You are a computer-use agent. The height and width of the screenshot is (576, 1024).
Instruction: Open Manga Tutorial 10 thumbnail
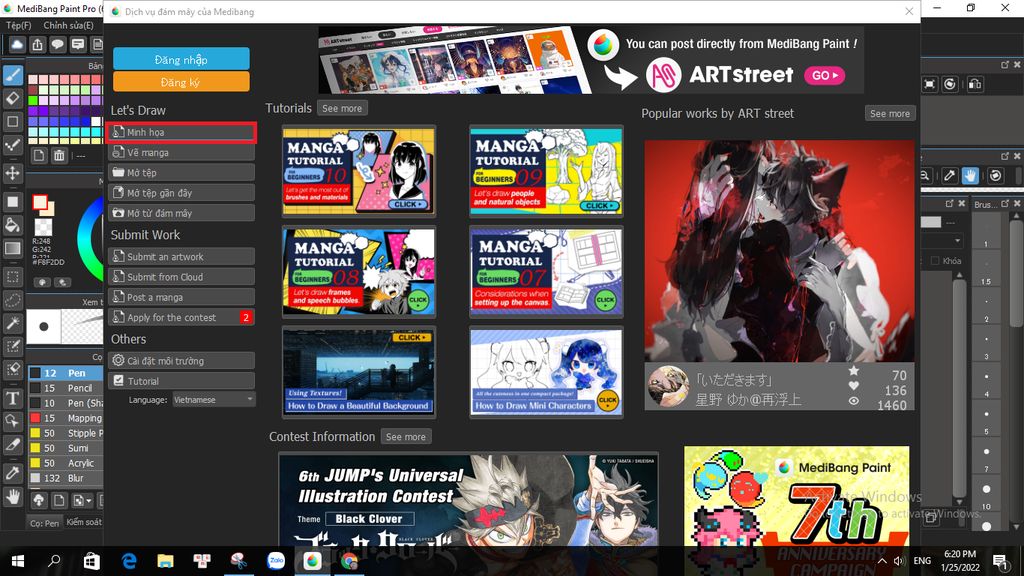359,171
